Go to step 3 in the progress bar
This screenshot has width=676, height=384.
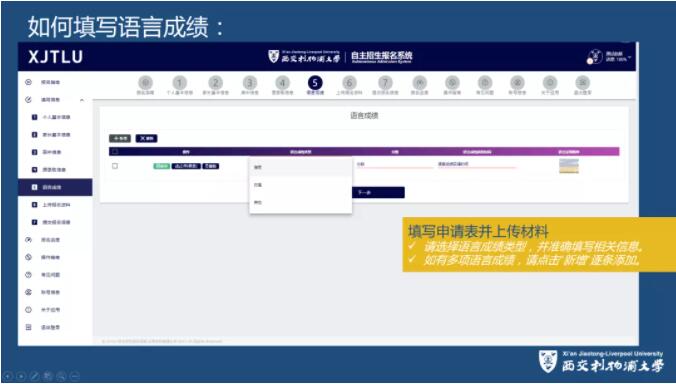pyautogui.click(x=249, y=82)
